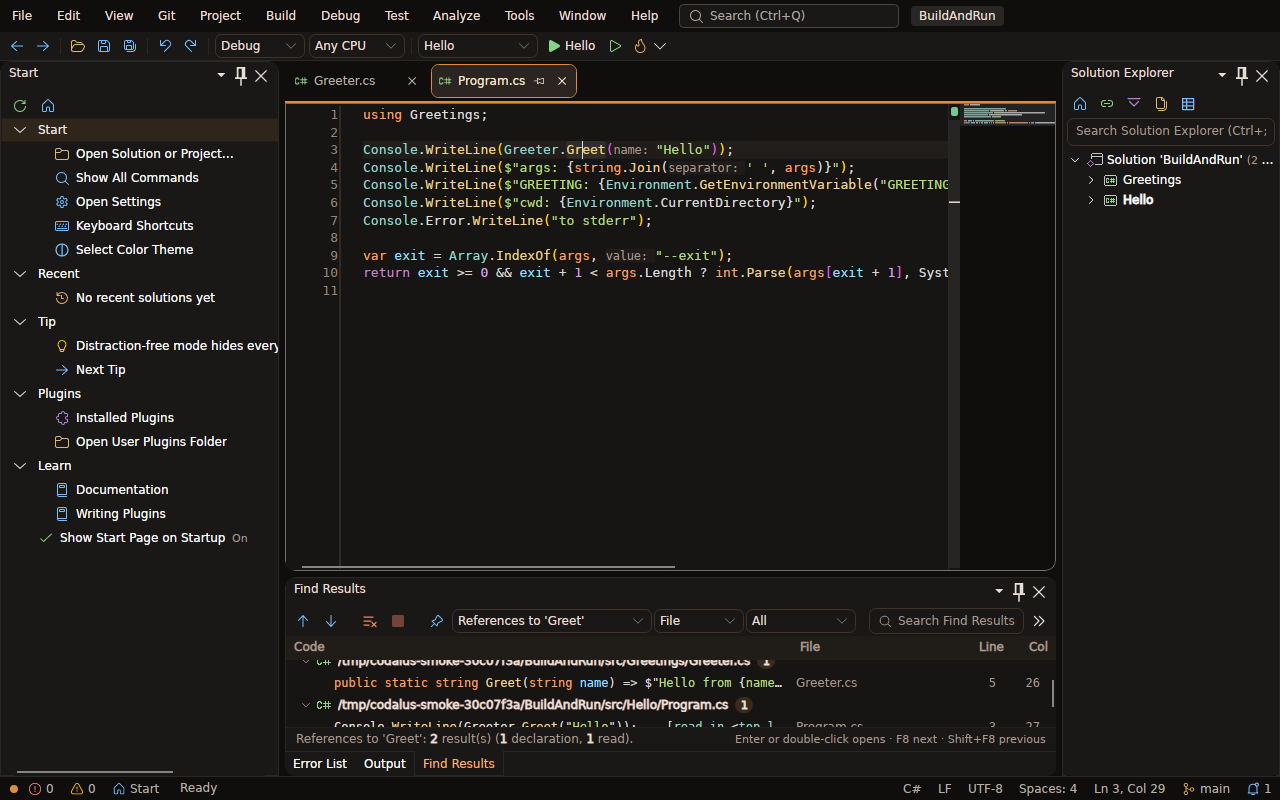The image size is (1280, 800).
Task: Click the editor horizontal scrollbar
Action: pos(488,567)
